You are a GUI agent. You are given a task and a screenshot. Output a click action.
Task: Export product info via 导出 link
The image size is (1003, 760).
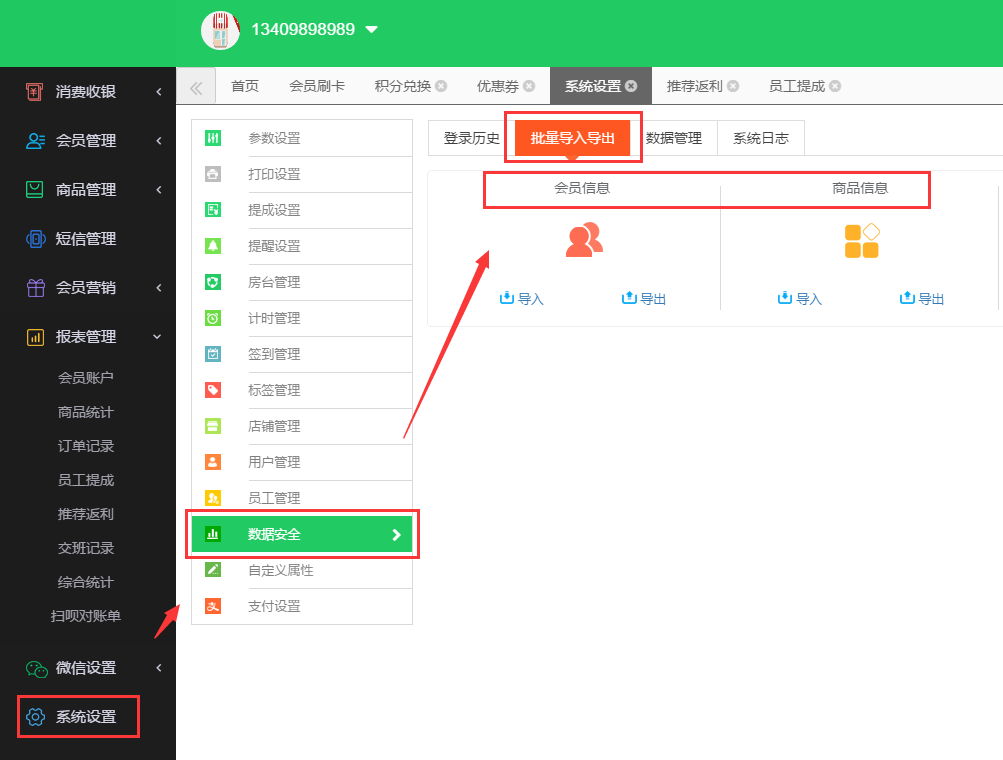(922, 298)
